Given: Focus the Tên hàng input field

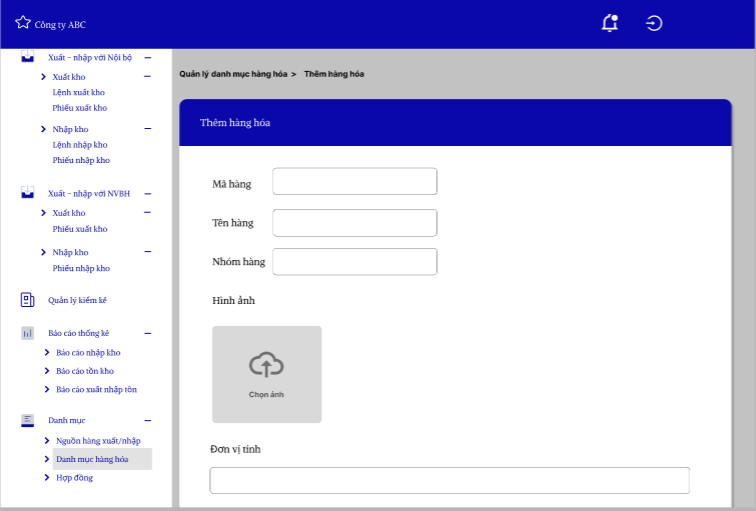Looking at the screenshot, I should point(355,223).
